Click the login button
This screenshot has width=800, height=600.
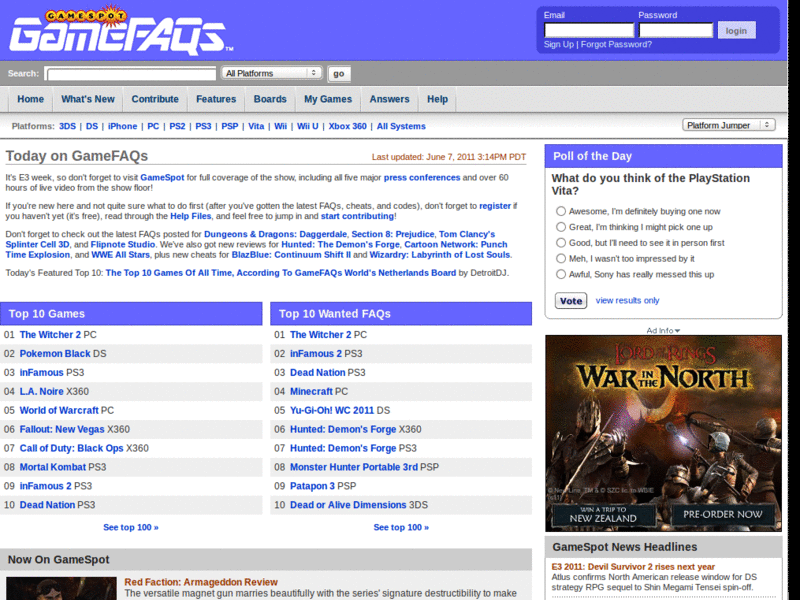[736, 31]
